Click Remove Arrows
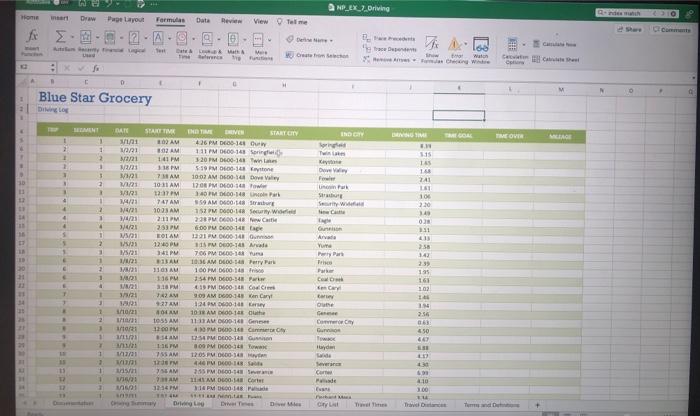Screen dimensions: 700x416 pos(387,59)
